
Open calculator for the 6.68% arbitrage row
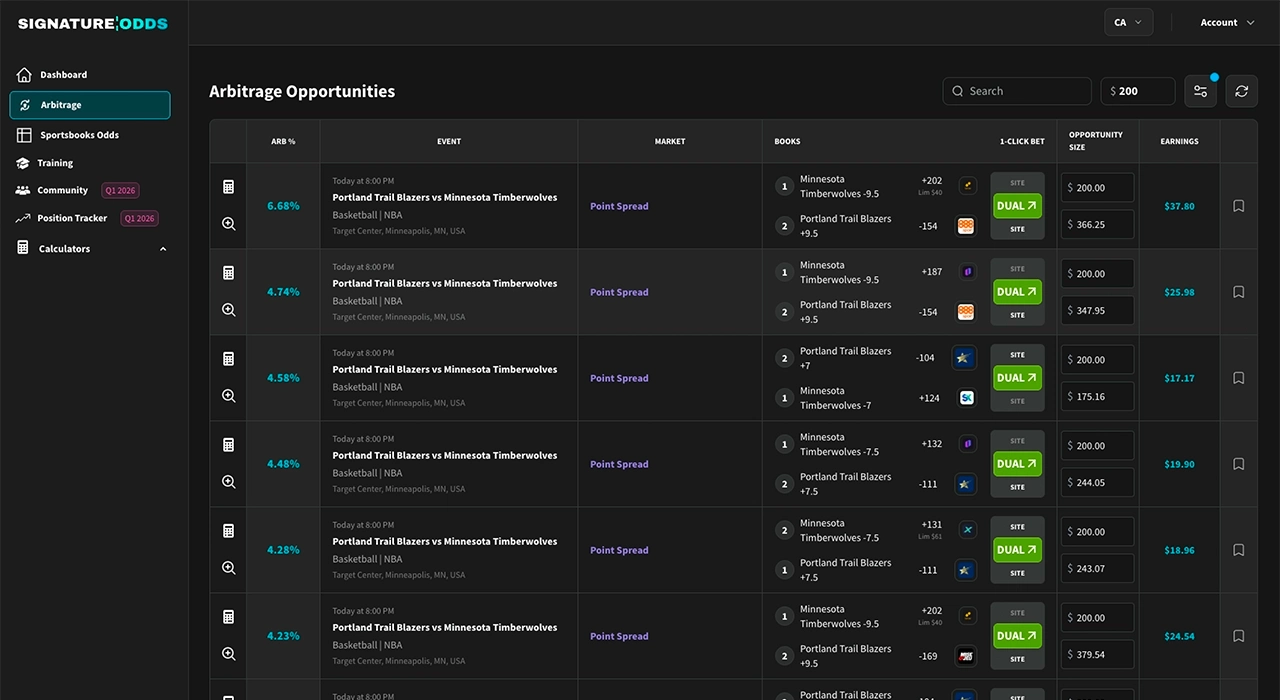tap(228, 187)
